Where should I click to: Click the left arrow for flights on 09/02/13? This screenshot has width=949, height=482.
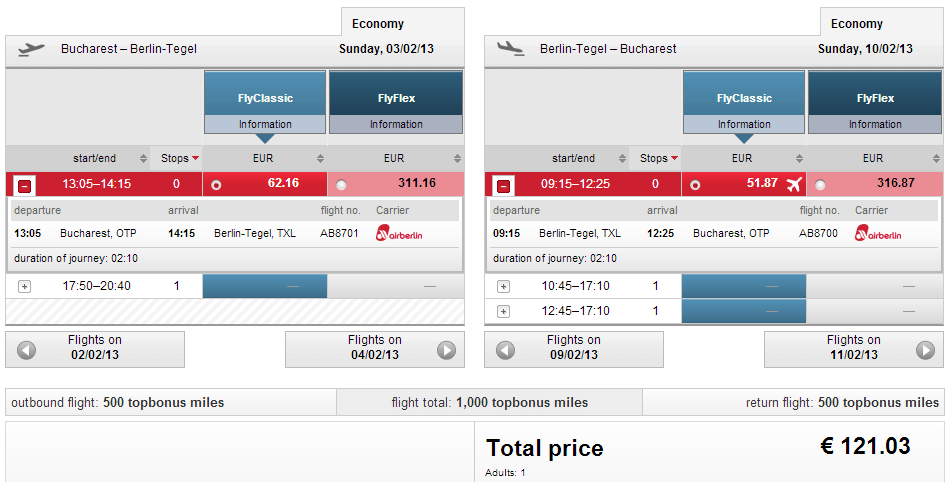pos(506,350)
